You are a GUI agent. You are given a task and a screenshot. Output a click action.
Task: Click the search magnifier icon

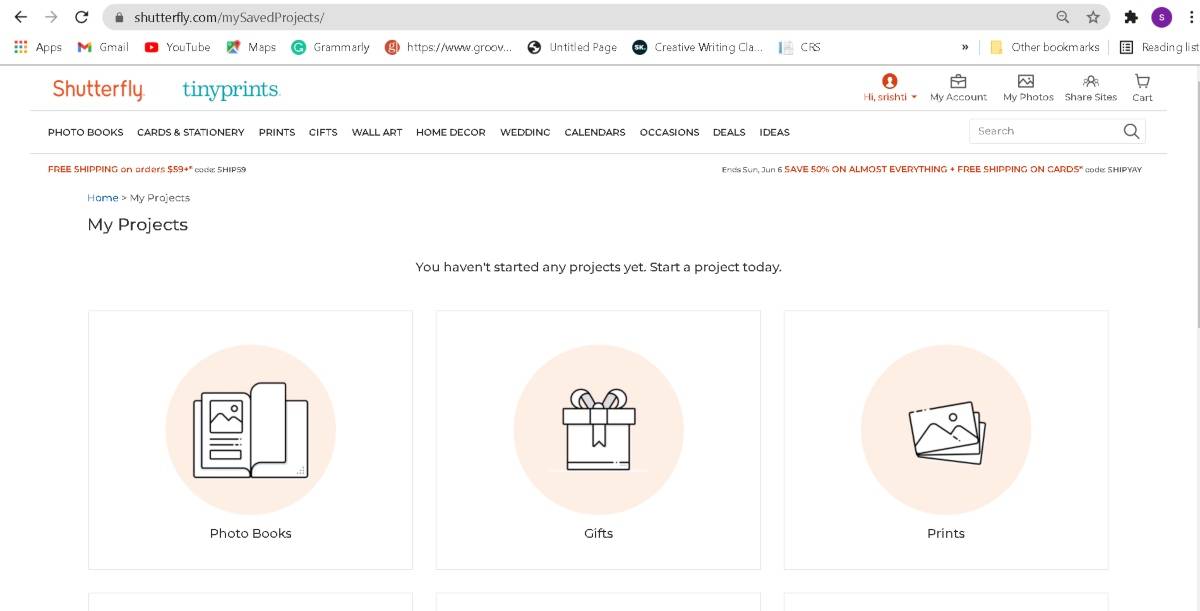(1131, 131)
